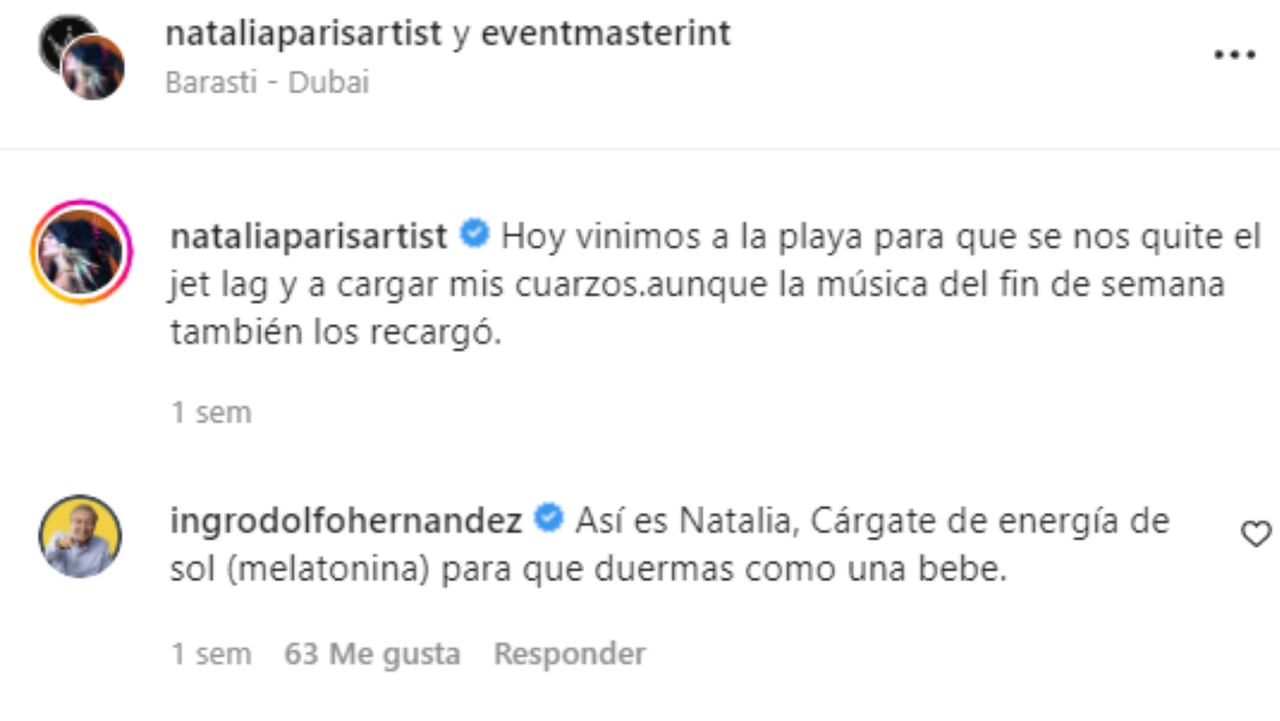
Task: View the 63 Me gusta likes list
Action: [x=372, y=654]
